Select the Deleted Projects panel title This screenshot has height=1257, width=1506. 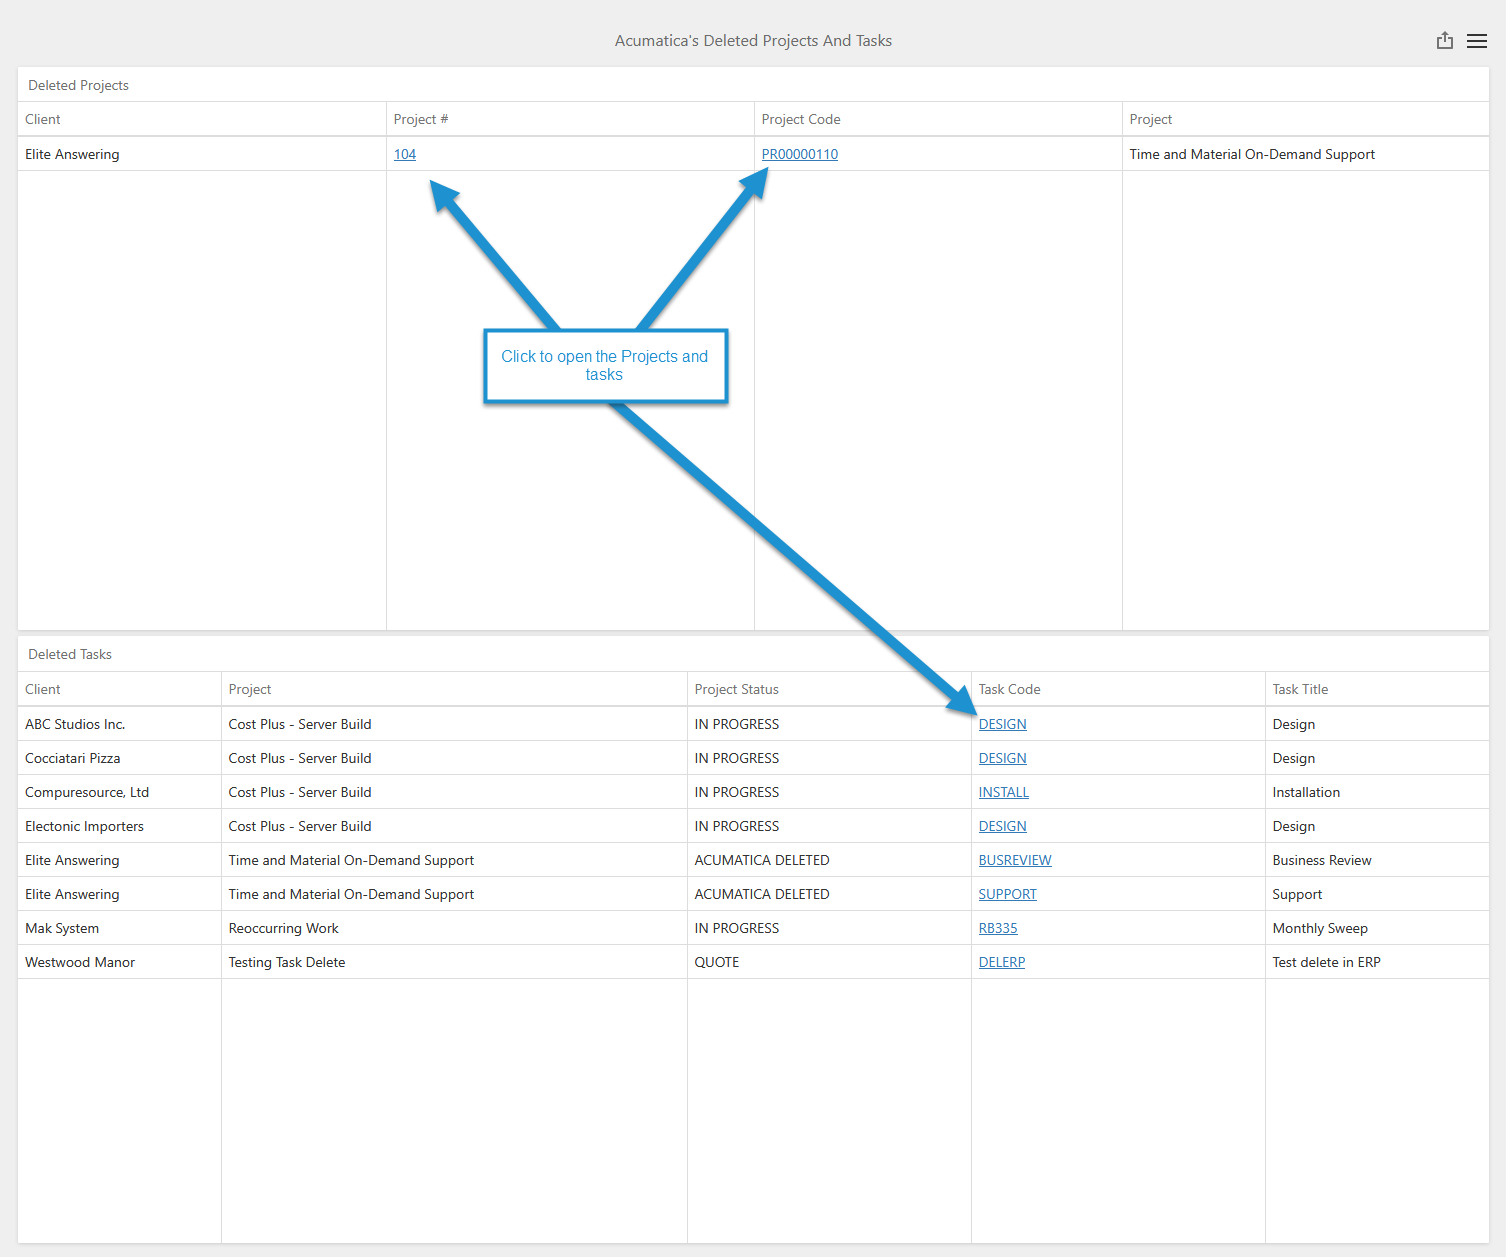coord(78,85)
